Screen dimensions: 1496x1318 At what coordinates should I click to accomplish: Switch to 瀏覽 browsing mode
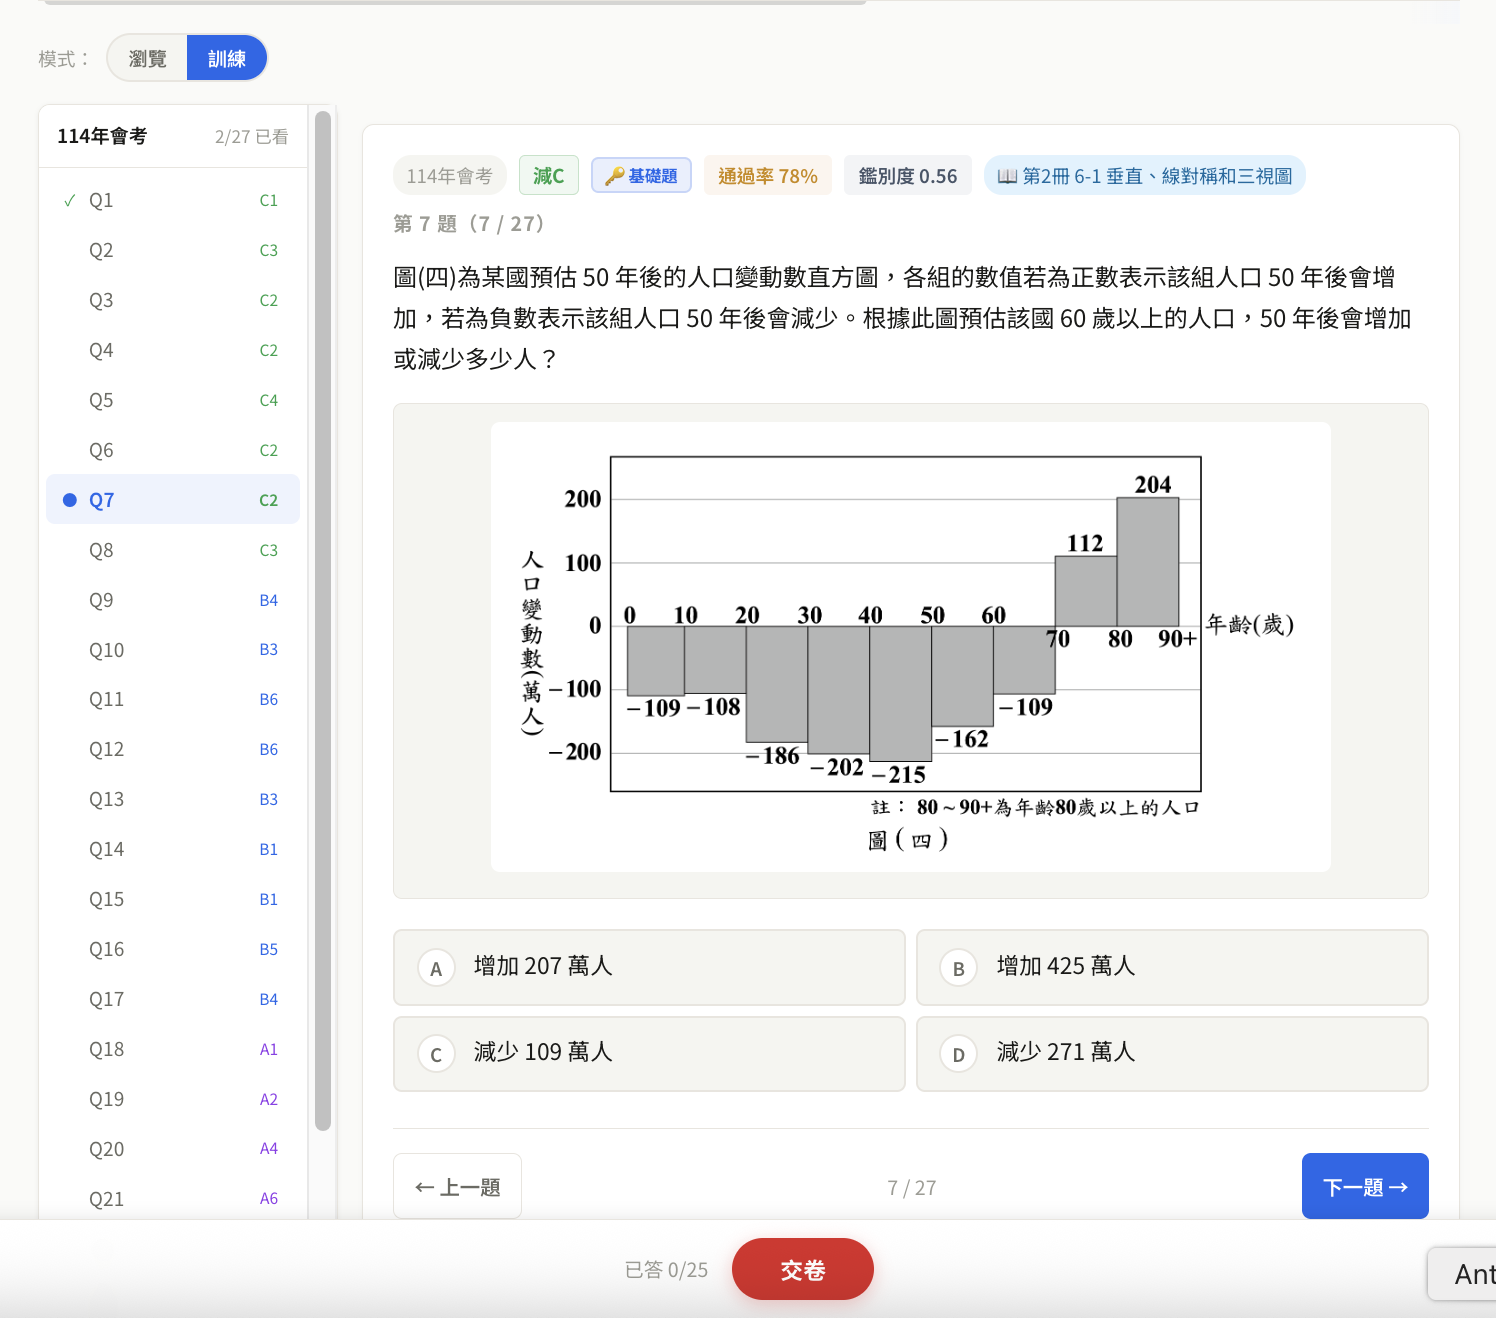(146, 58)
